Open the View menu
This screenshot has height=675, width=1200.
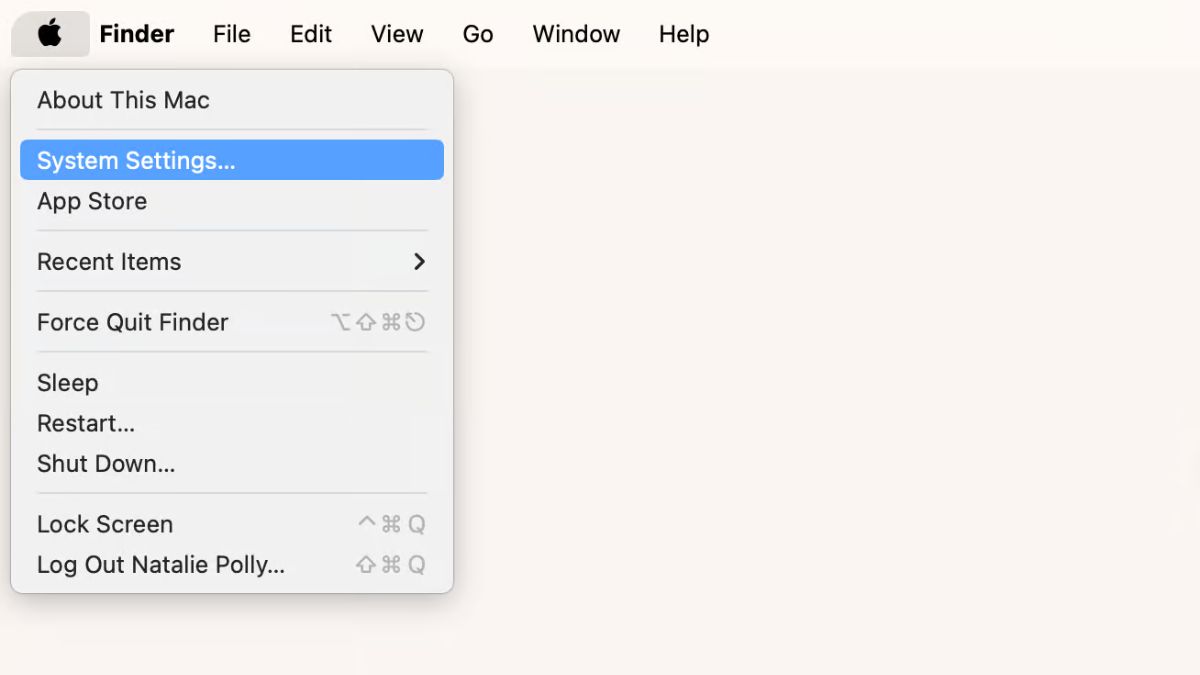(x=397, y=34)
